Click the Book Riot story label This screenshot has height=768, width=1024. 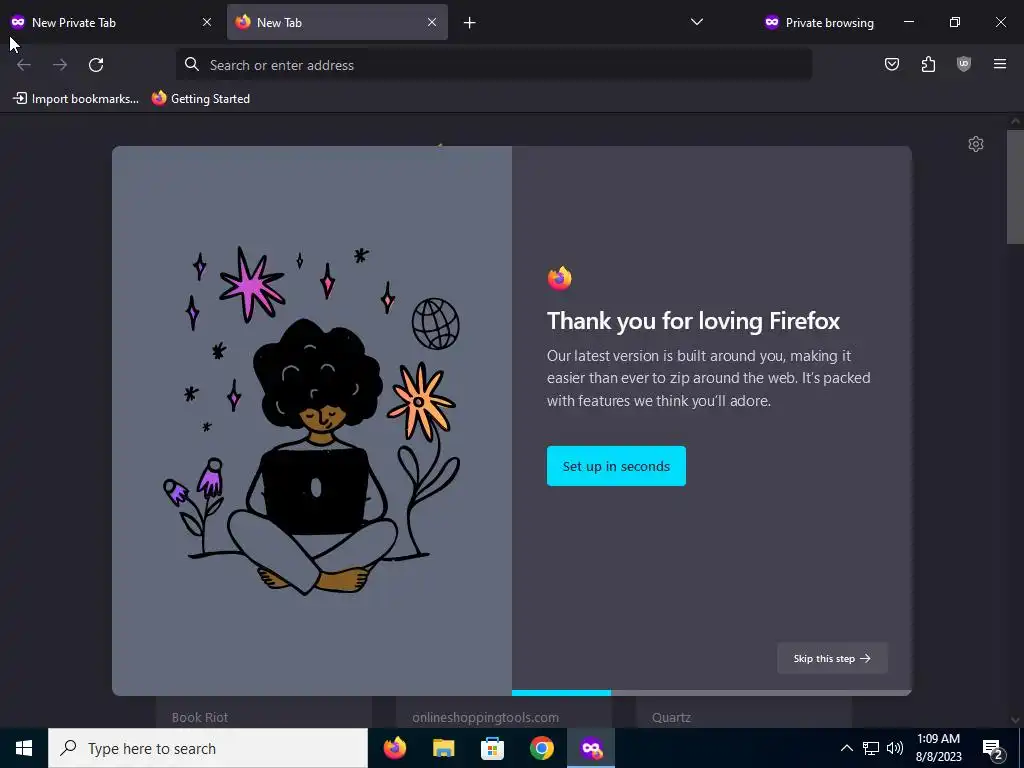click(x=200, y=717)
